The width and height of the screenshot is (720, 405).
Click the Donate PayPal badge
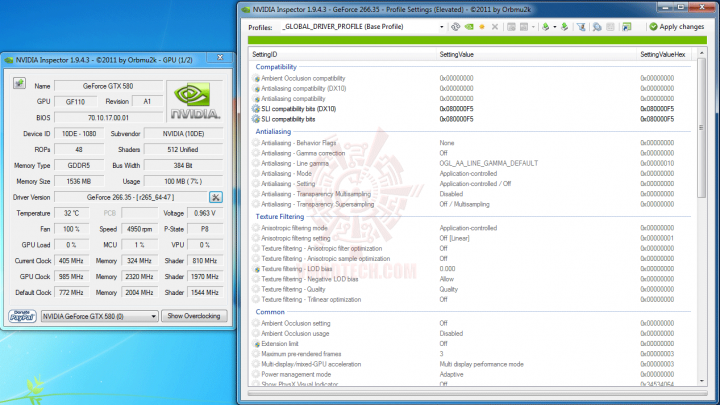click(22, 316)
